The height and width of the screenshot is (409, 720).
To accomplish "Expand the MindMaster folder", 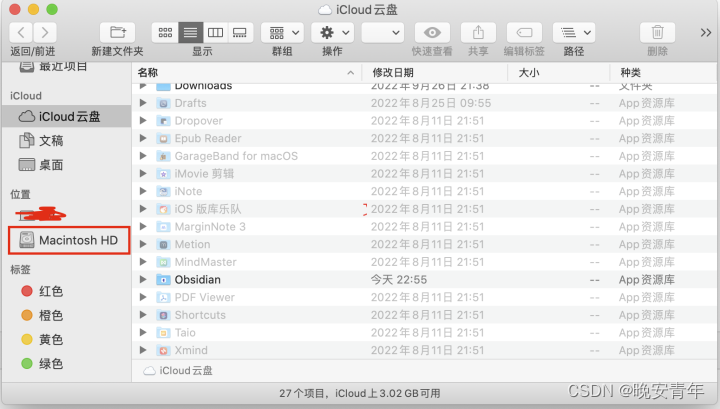I will 143,262.
